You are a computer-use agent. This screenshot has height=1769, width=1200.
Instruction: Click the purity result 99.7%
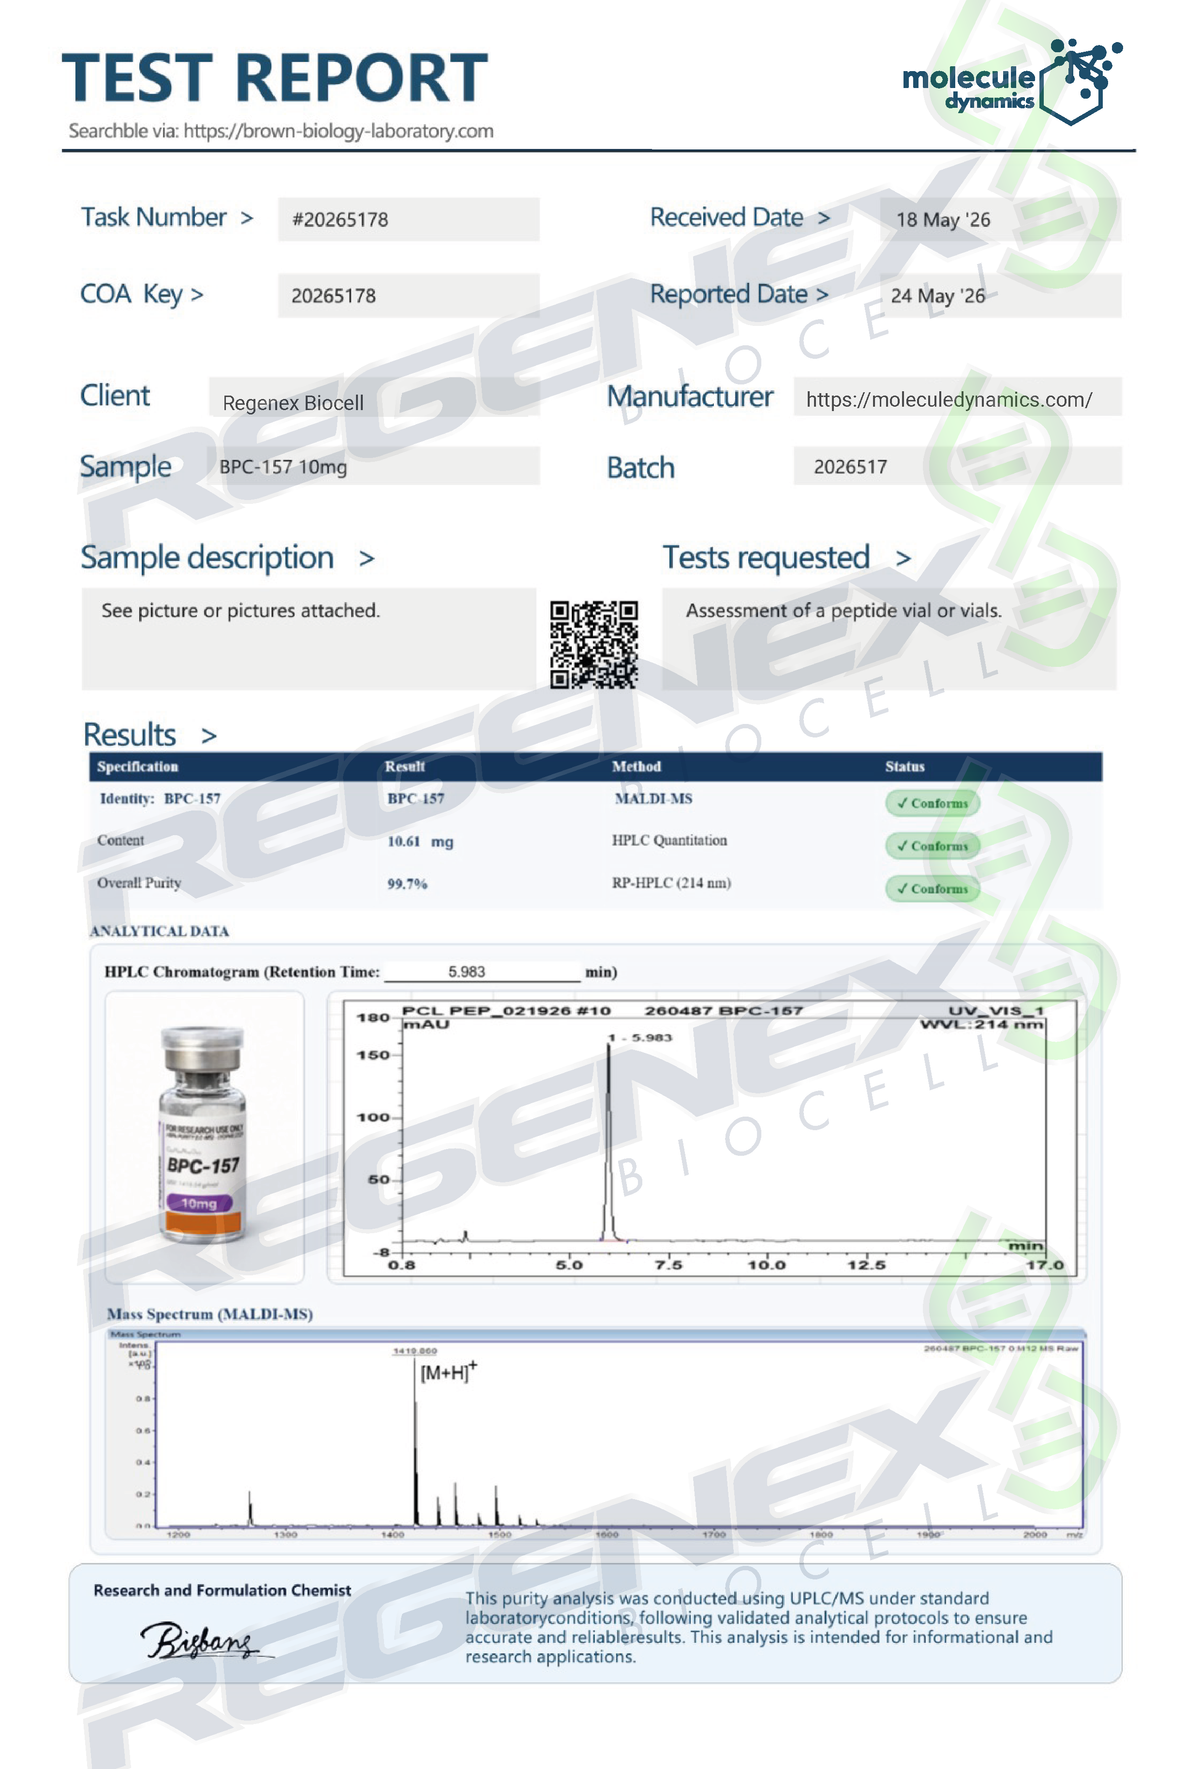click(407, 884)
